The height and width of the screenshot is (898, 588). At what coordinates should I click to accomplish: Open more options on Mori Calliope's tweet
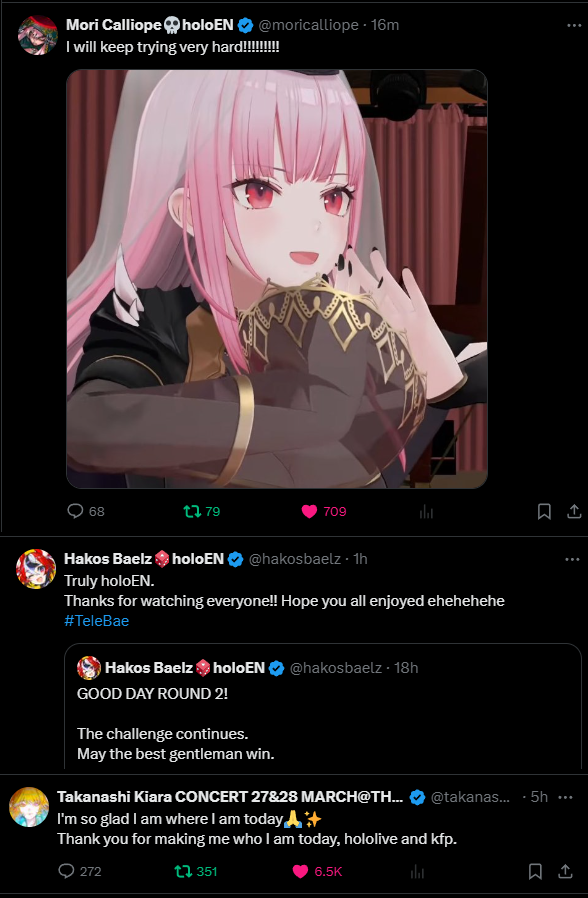point(574,25)
